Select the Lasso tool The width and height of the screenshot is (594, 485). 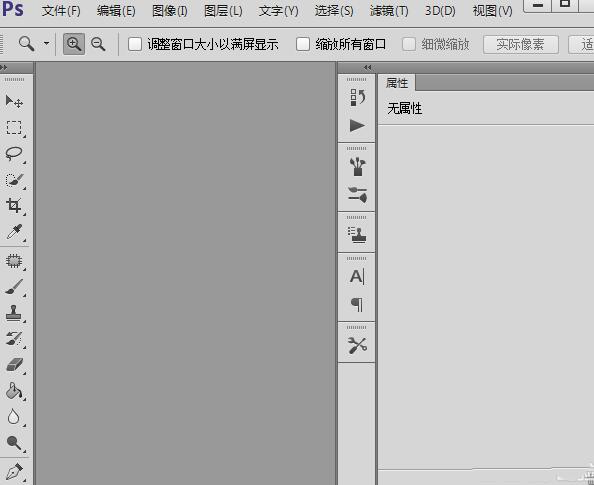[14, 153]
